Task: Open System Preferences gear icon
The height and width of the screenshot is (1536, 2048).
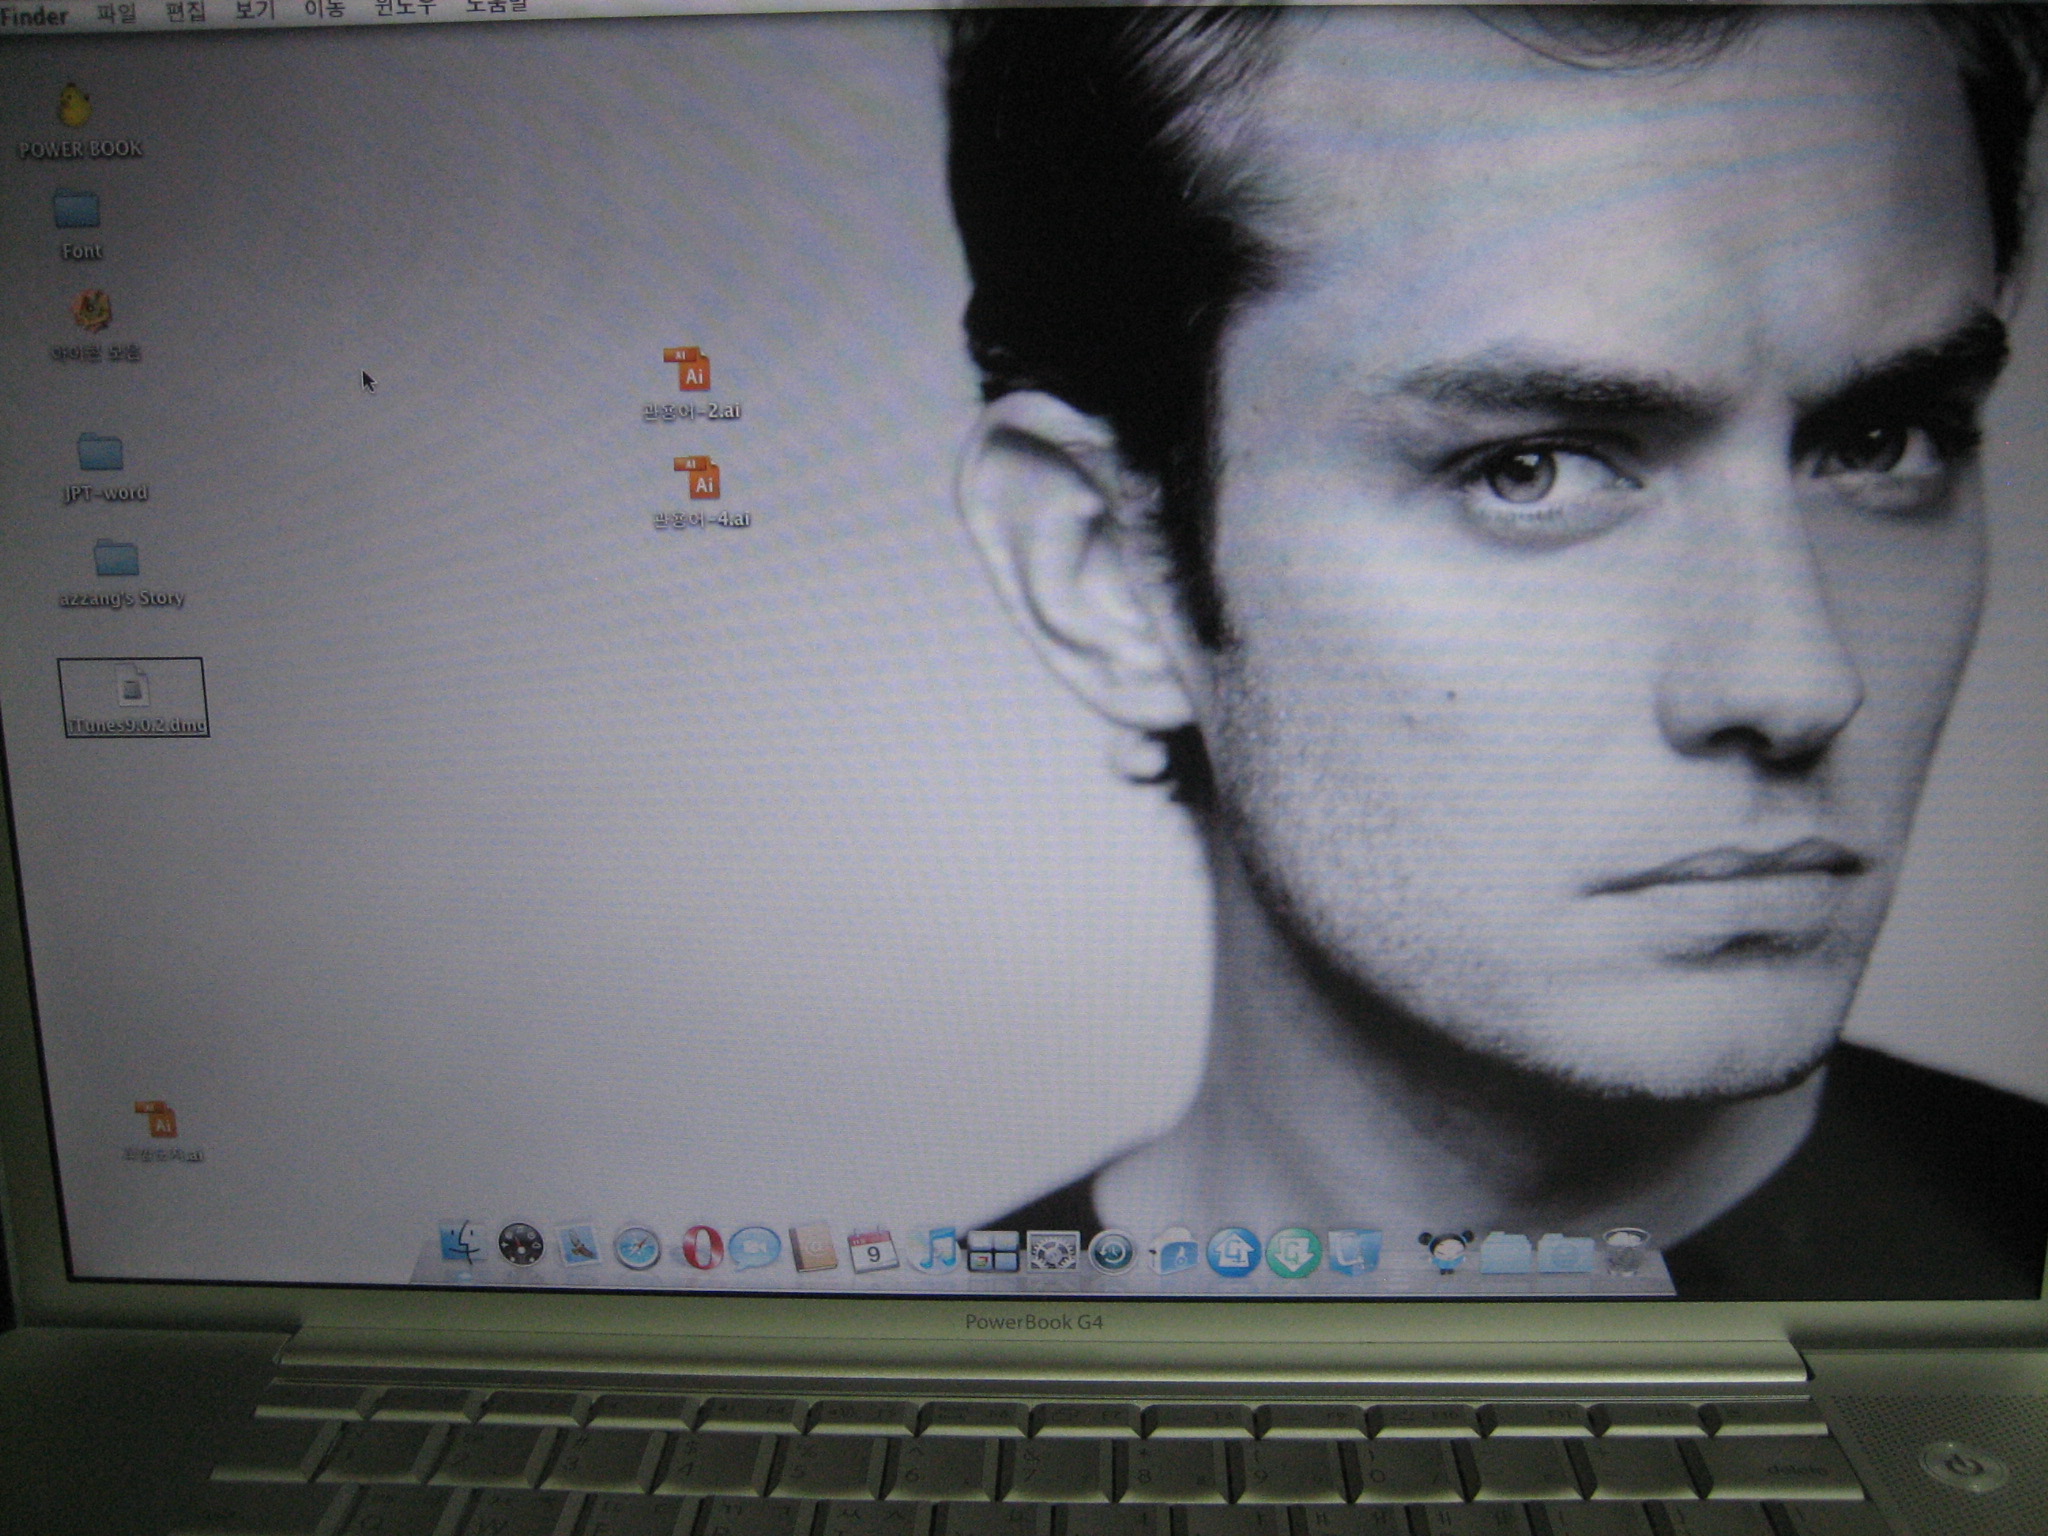Action: (1053, 1251)
